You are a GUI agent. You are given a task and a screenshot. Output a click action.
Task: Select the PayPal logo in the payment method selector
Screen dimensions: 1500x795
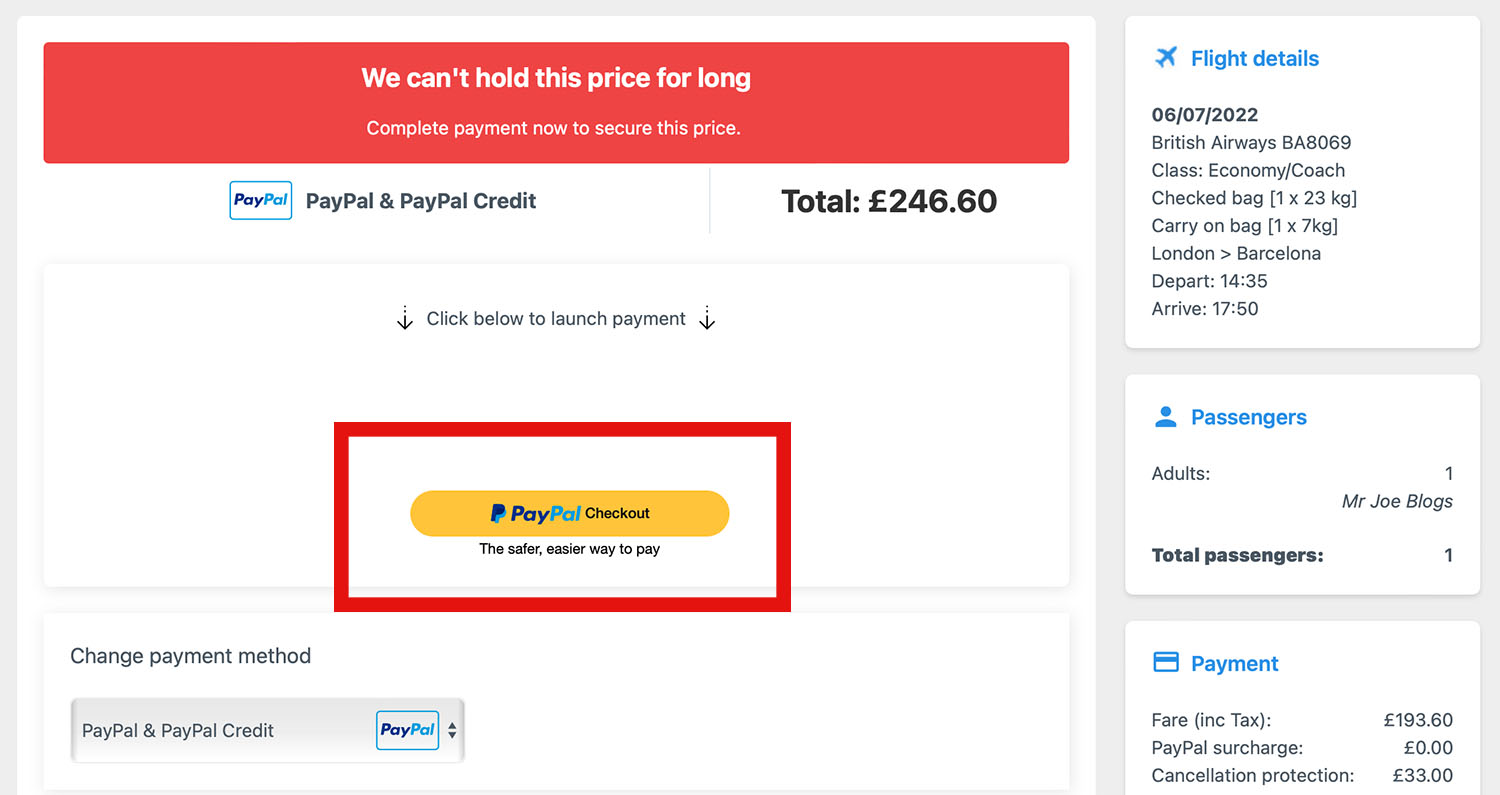coord(407,730)
